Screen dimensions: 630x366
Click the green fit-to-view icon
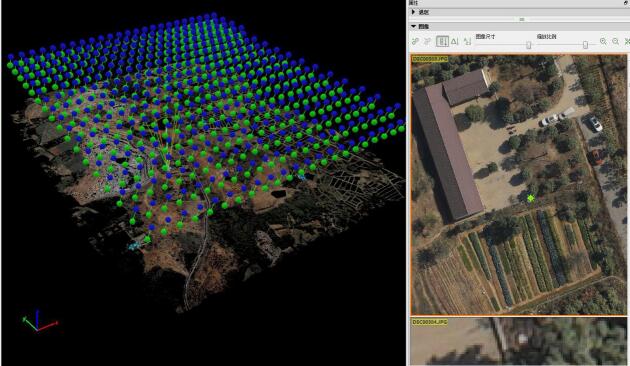pyautogui.click(x=627, y=41)
